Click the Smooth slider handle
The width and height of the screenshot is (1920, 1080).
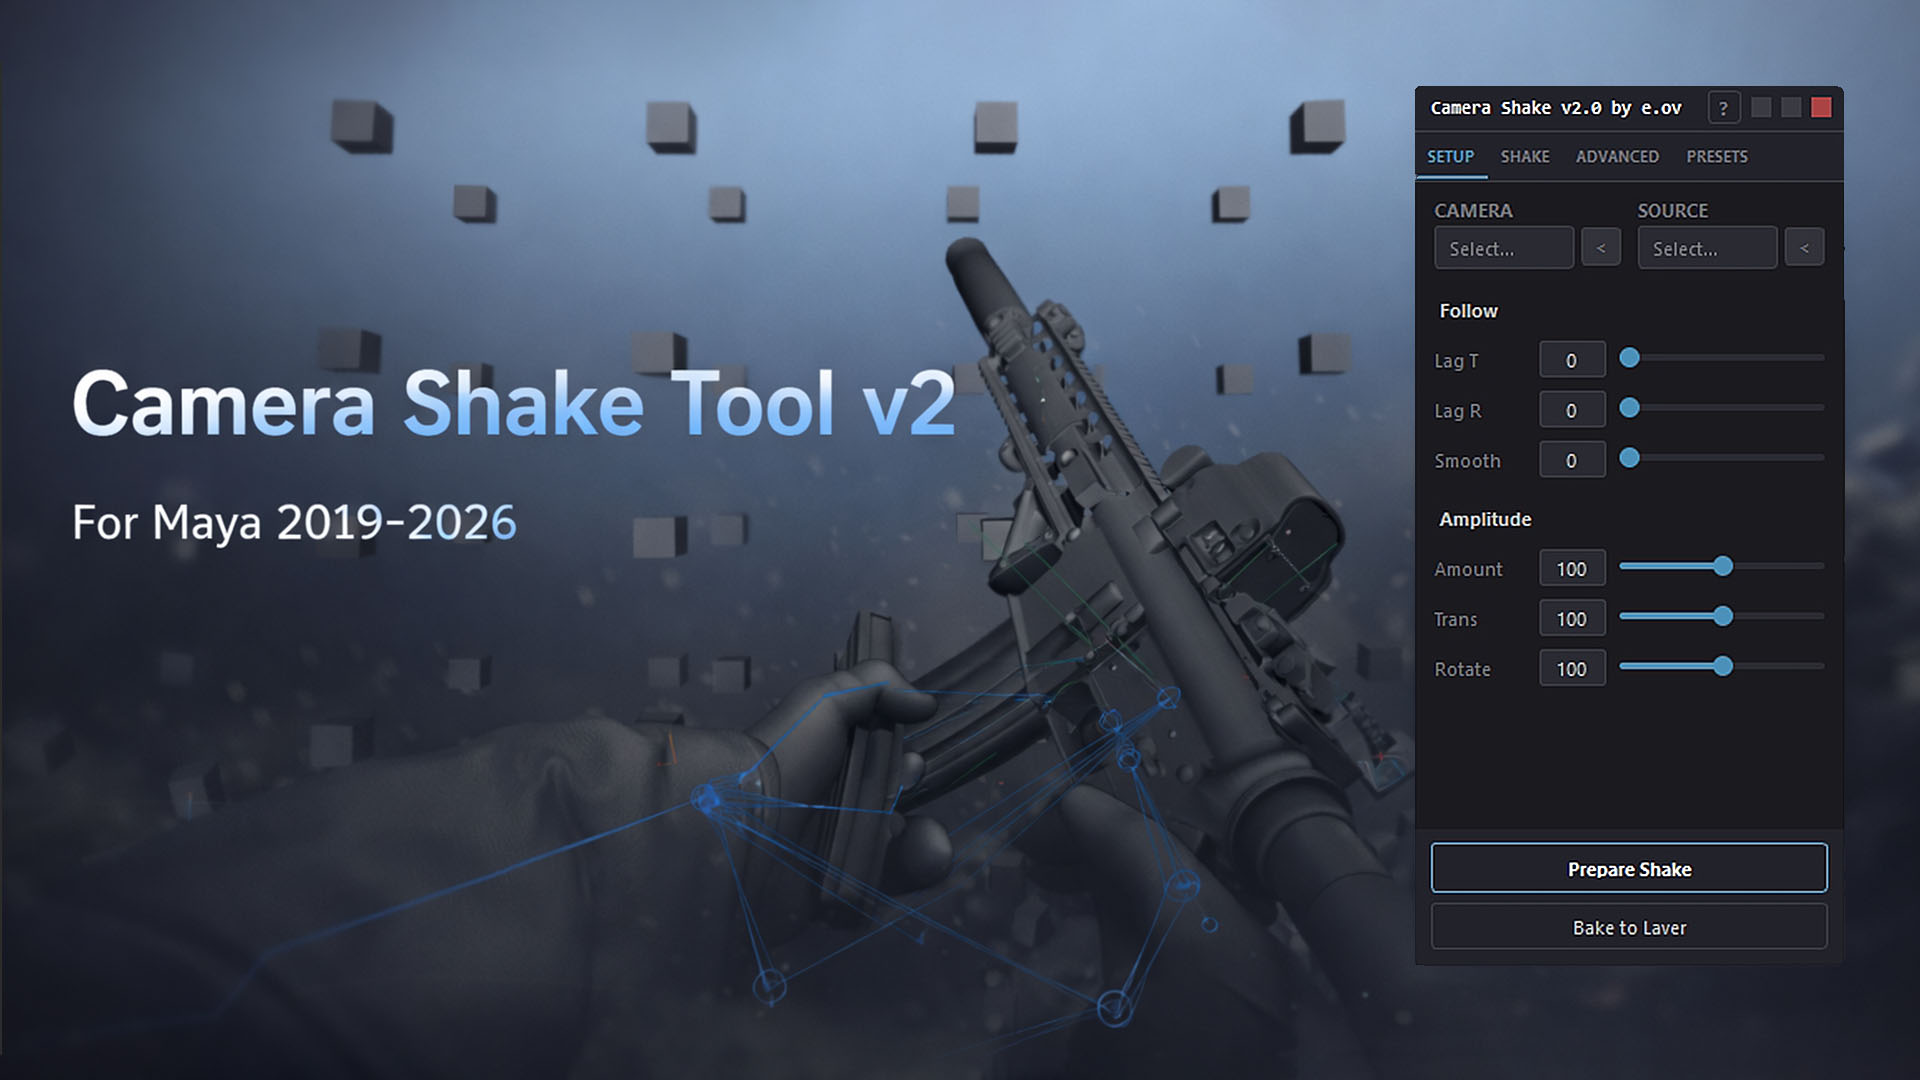(1629, 458)
